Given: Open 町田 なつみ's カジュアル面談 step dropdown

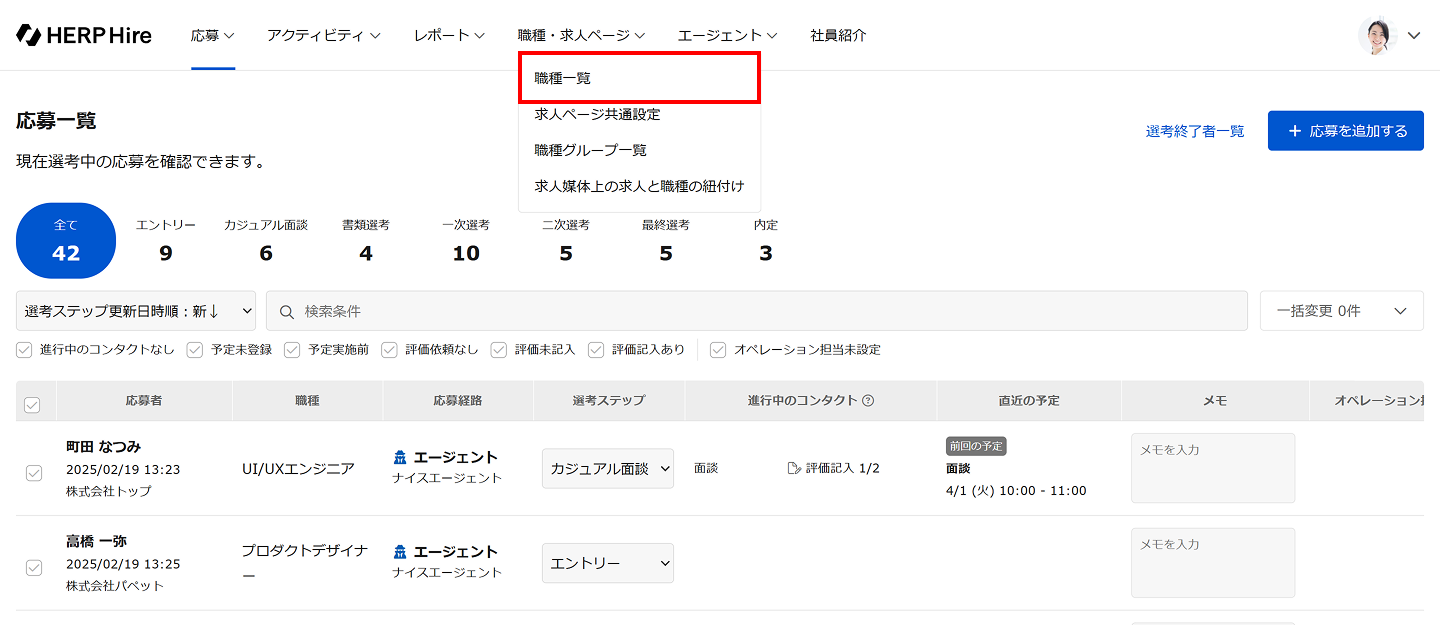Looking at the screenshot, I should pyautogui.click(x=608, y=469).
